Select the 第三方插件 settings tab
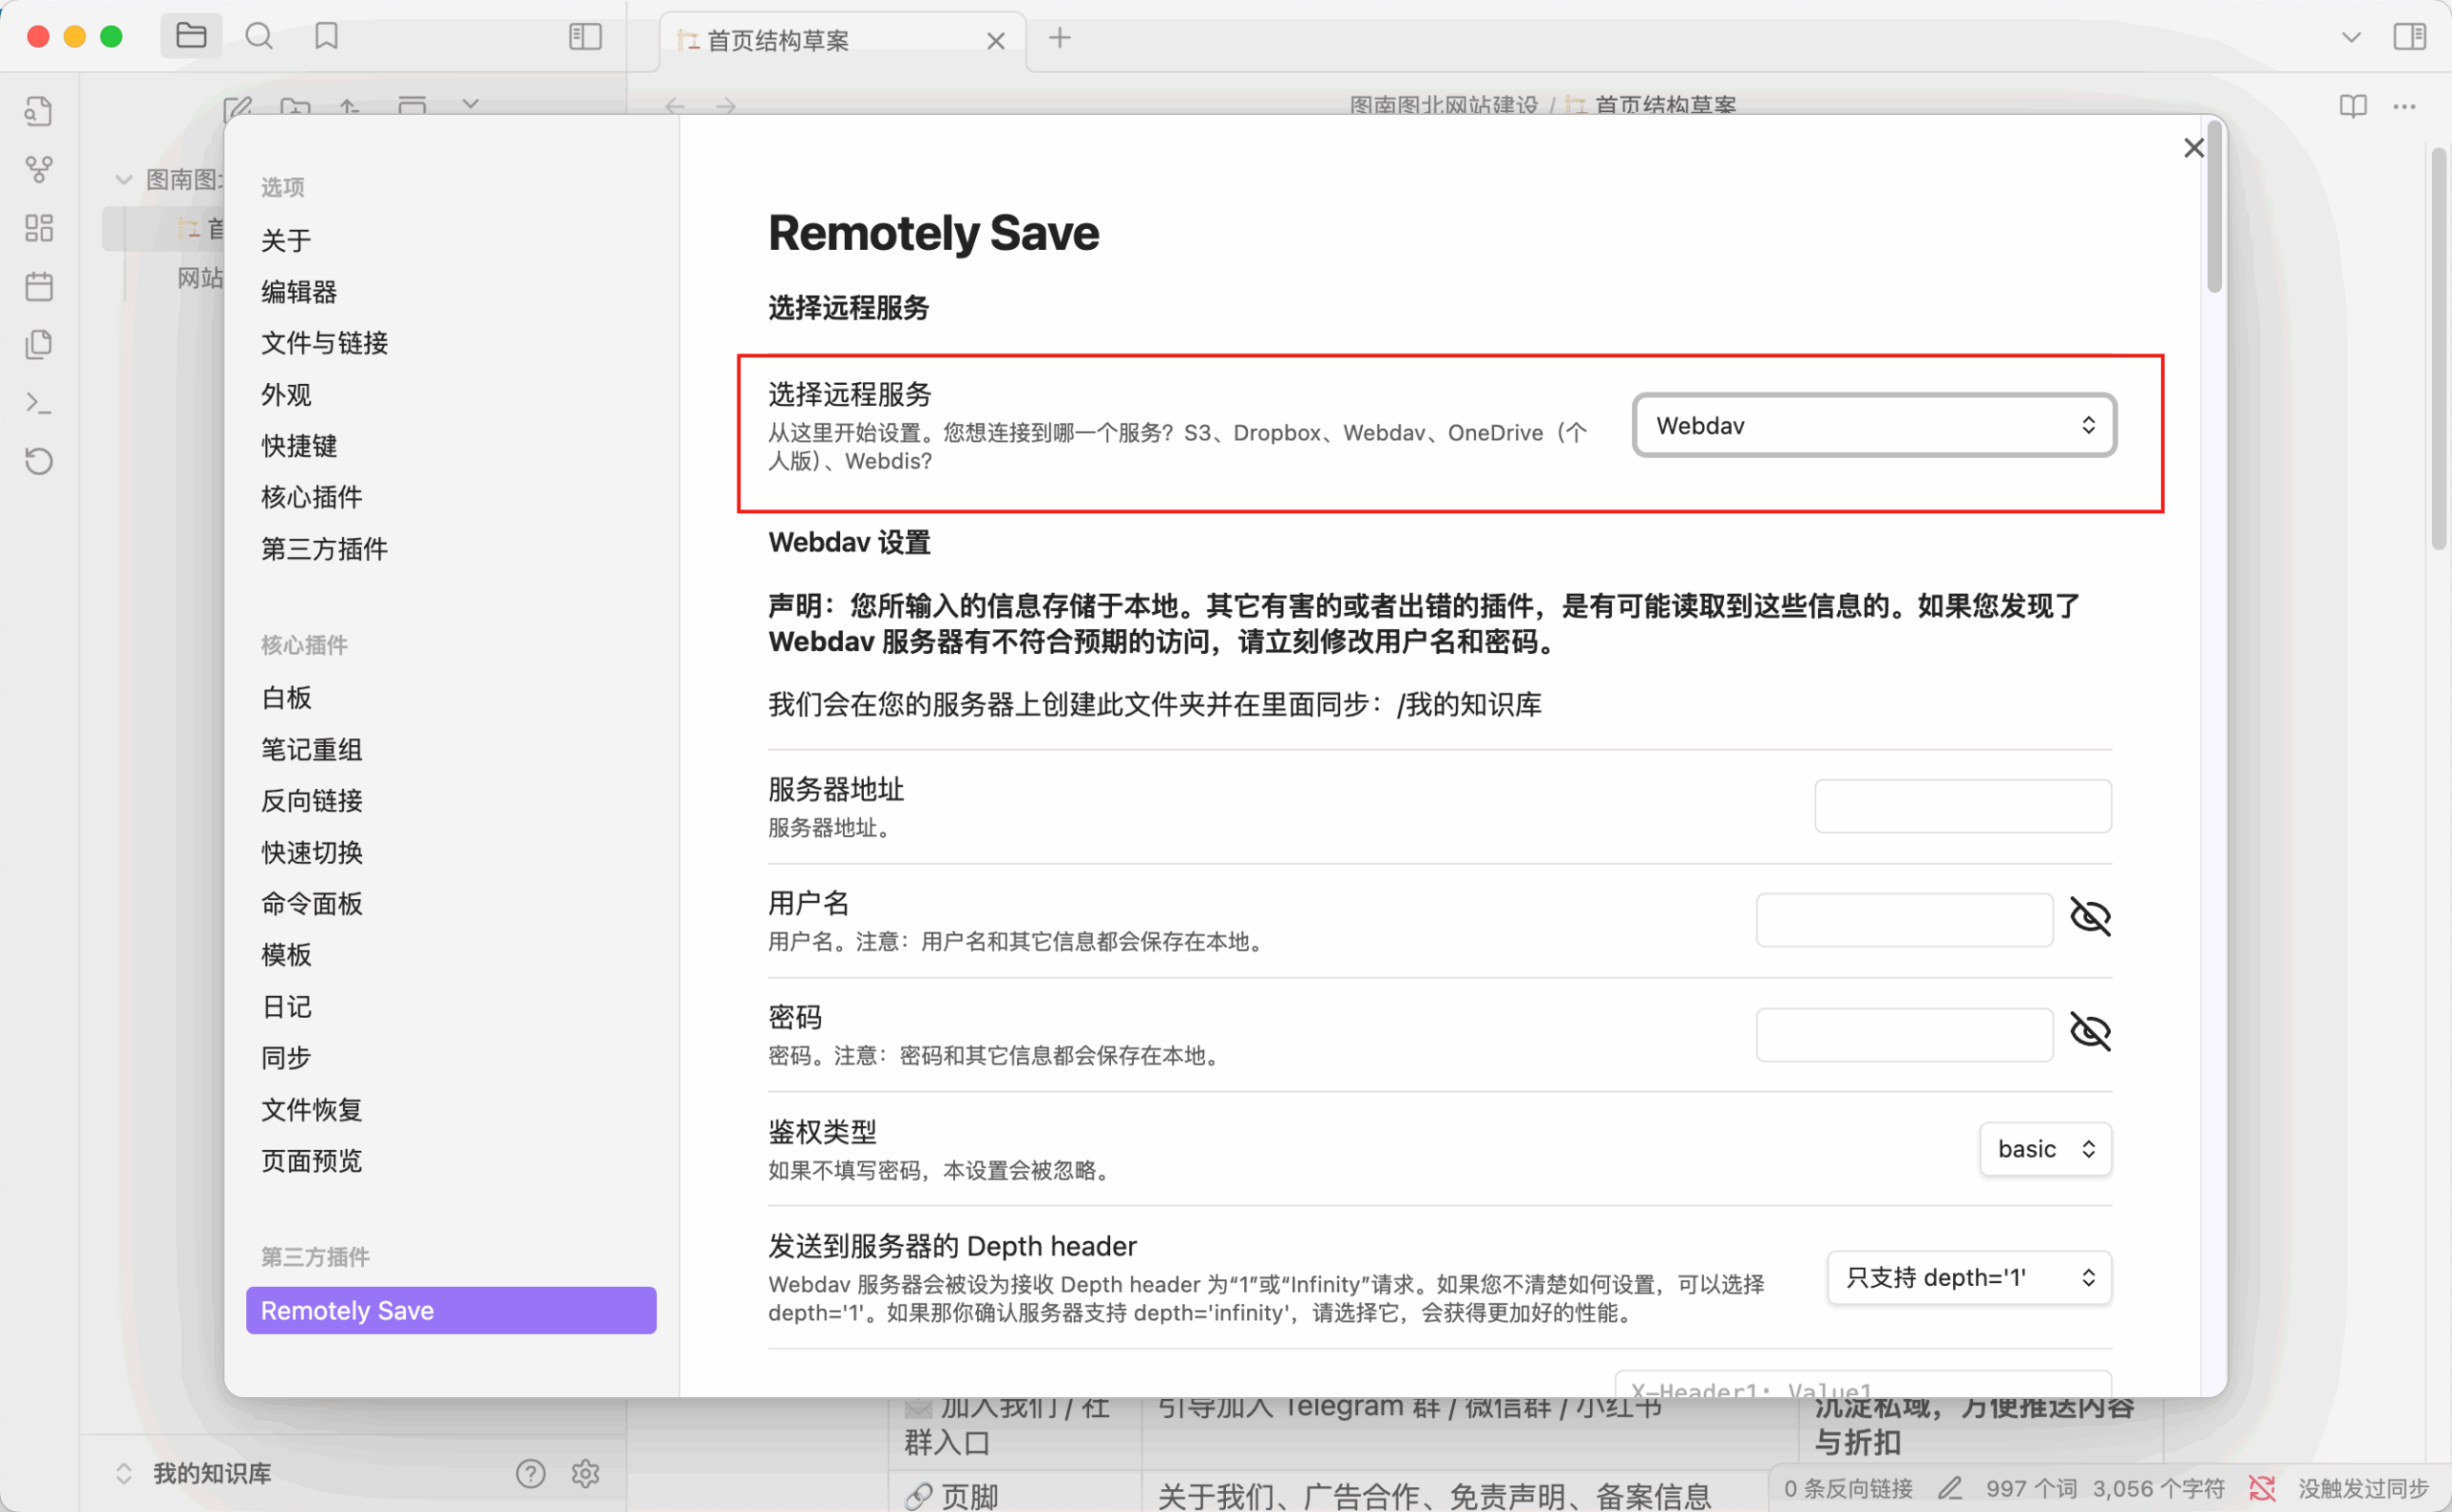The height and width of the screenshot is (1512, 2452). click(x=324, y=549)
